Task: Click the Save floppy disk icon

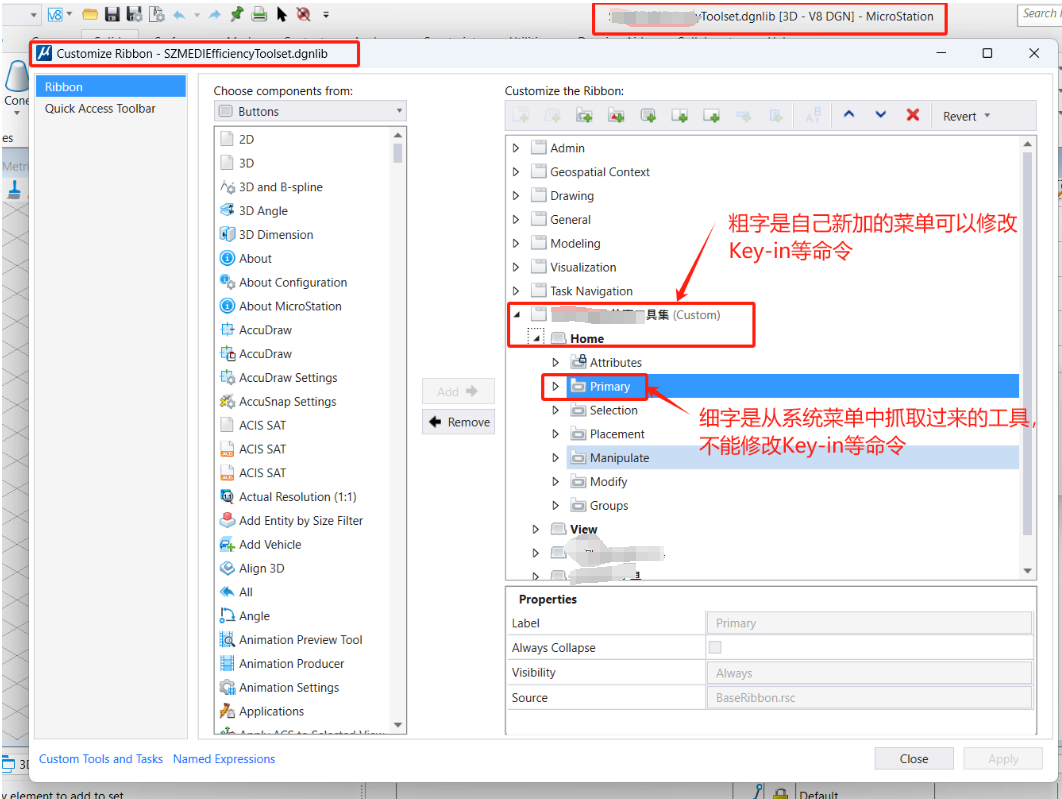Action: pyautogui.click(x=112, y=14)
